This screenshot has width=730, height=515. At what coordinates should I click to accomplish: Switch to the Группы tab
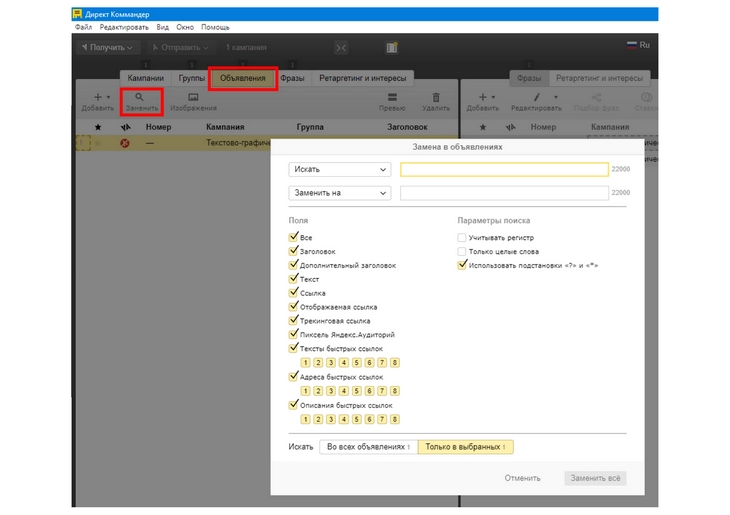coord(191,78)
